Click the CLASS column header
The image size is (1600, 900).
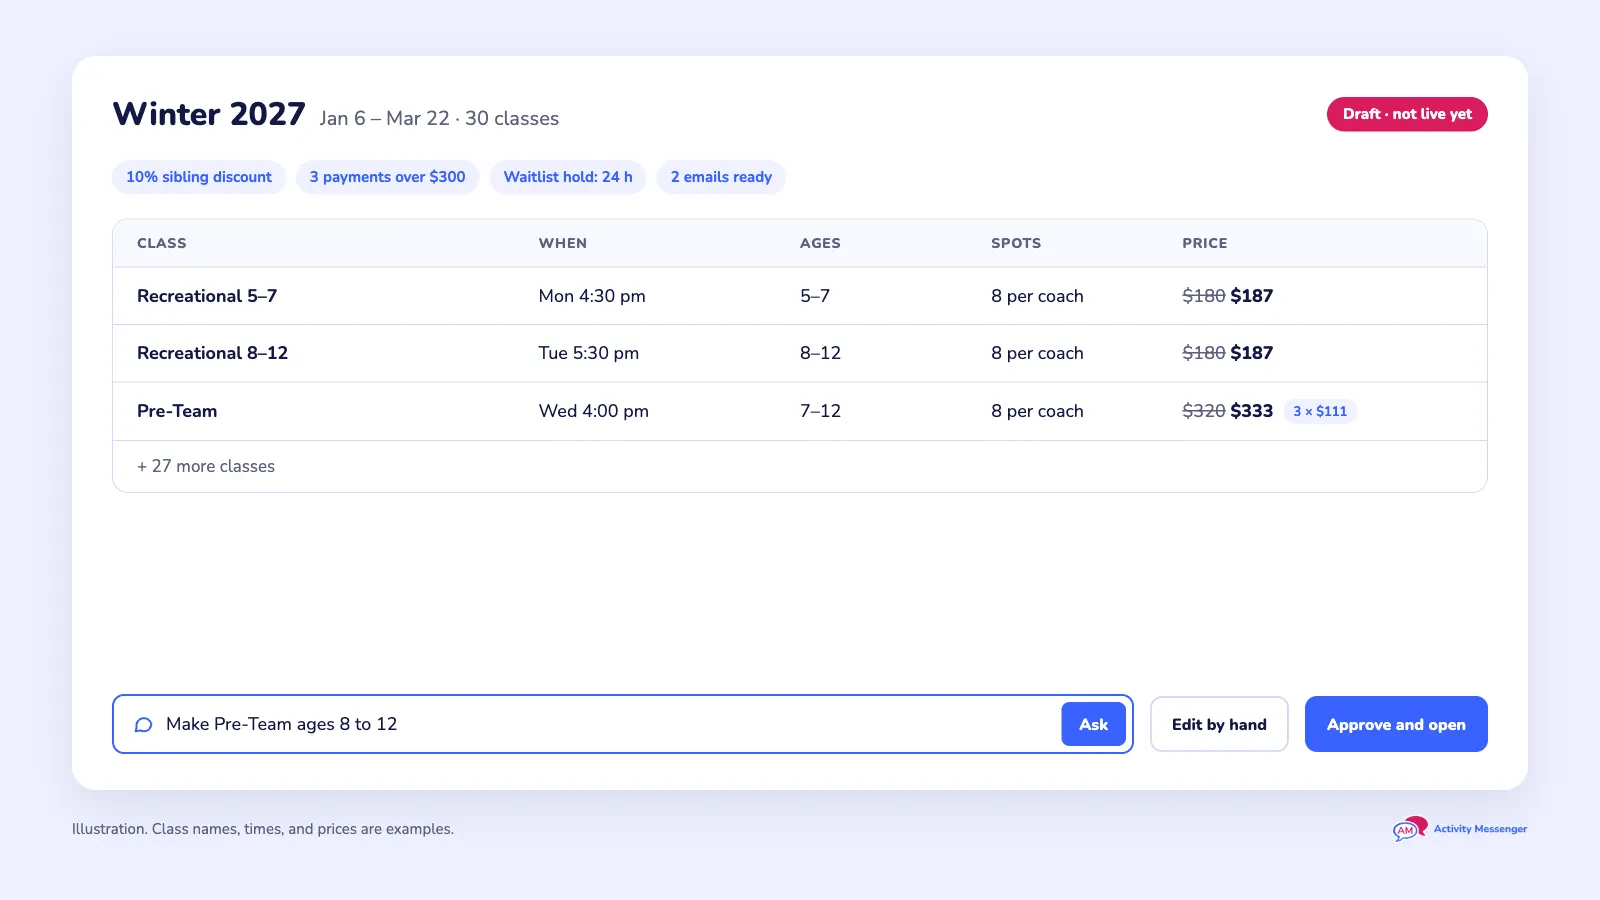162,243
